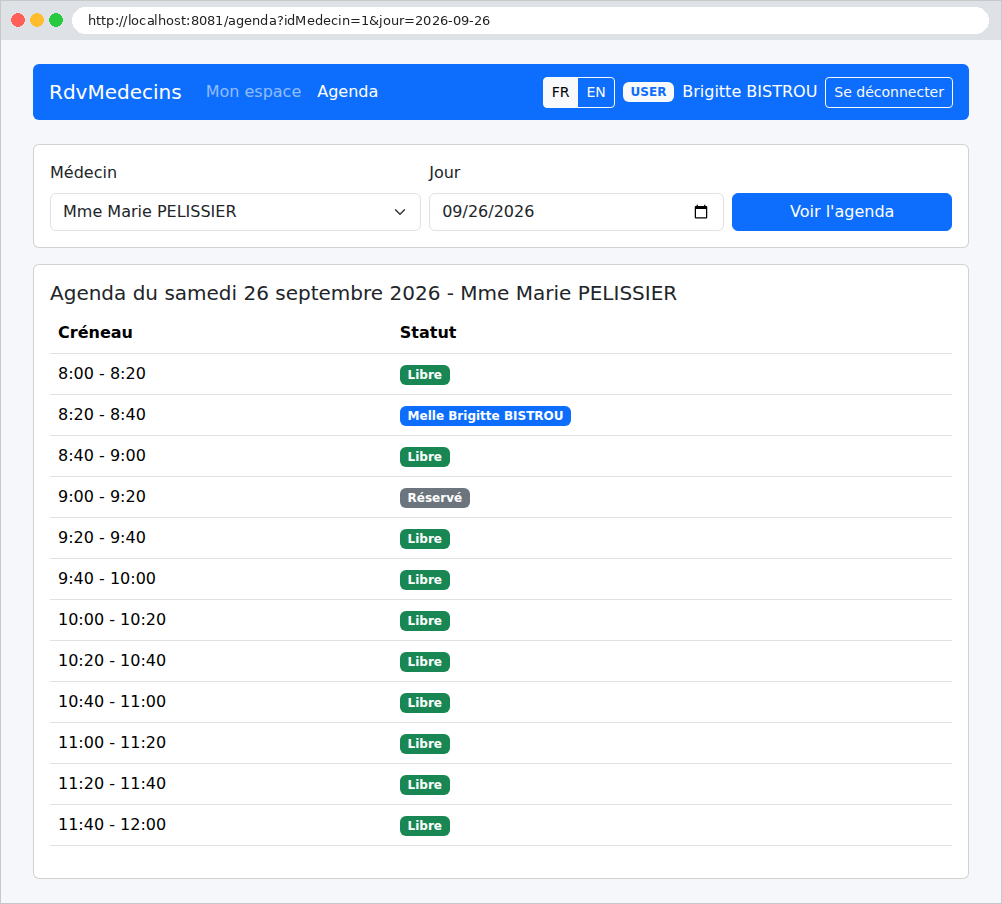Focus the Jour date input field
The width and height of the screenshot is (1002, 904).
[576, 211]
